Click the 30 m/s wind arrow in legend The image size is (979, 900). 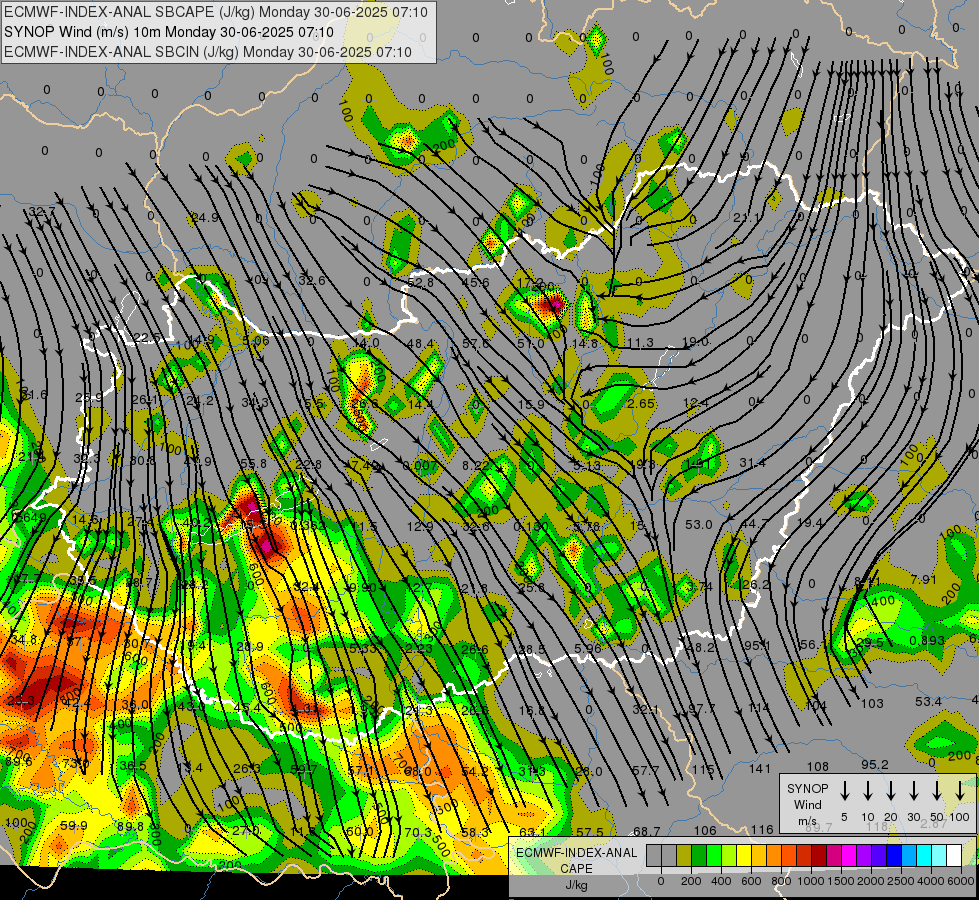(913, 791)
